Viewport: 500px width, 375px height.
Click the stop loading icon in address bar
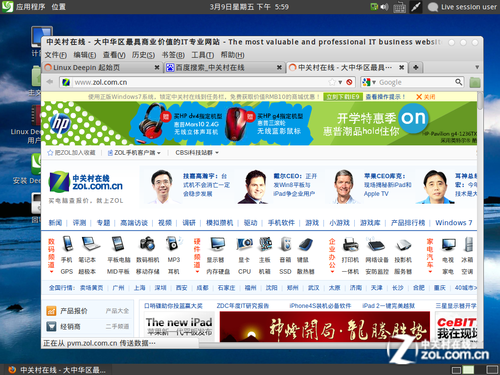click(349, 82)
